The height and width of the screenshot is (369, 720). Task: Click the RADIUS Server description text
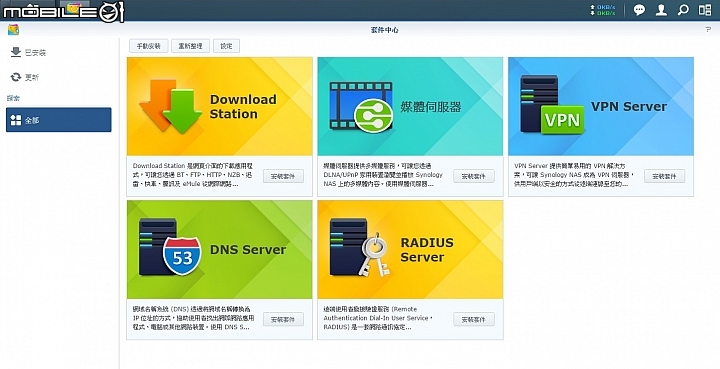tap(378, 318)
